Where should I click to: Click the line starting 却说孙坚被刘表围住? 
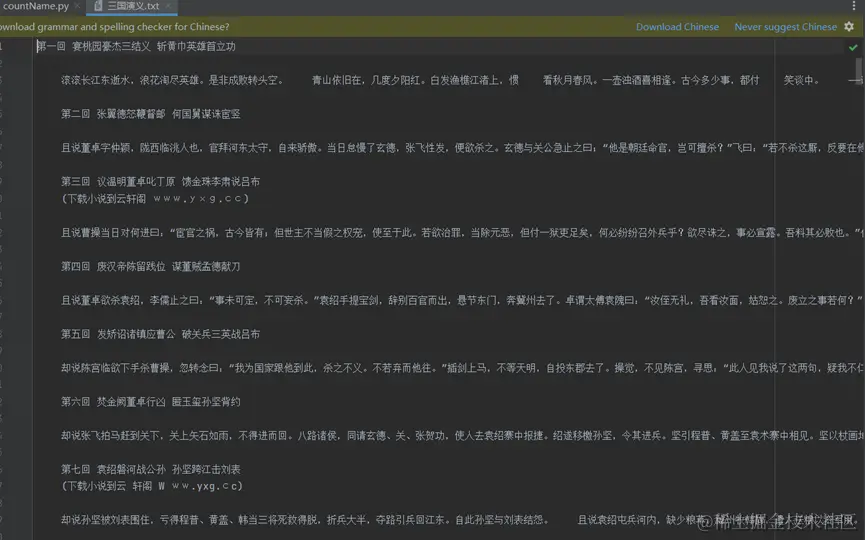pos(462,520)
